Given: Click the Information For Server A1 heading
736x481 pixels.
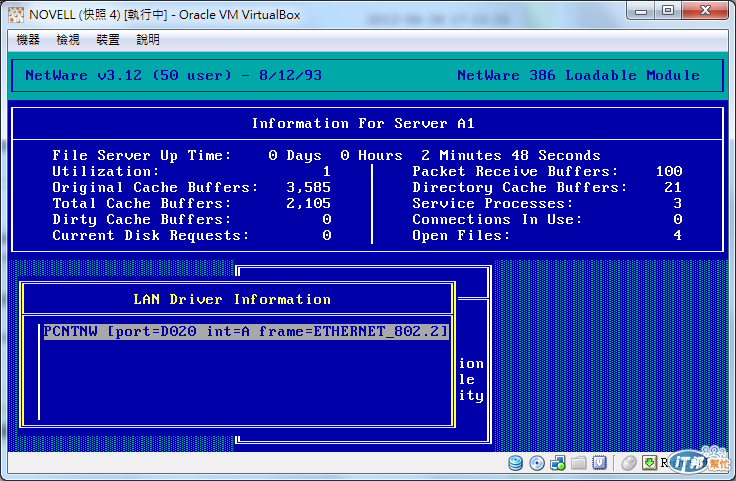Looking at the screenshot, I should [363, 123].
